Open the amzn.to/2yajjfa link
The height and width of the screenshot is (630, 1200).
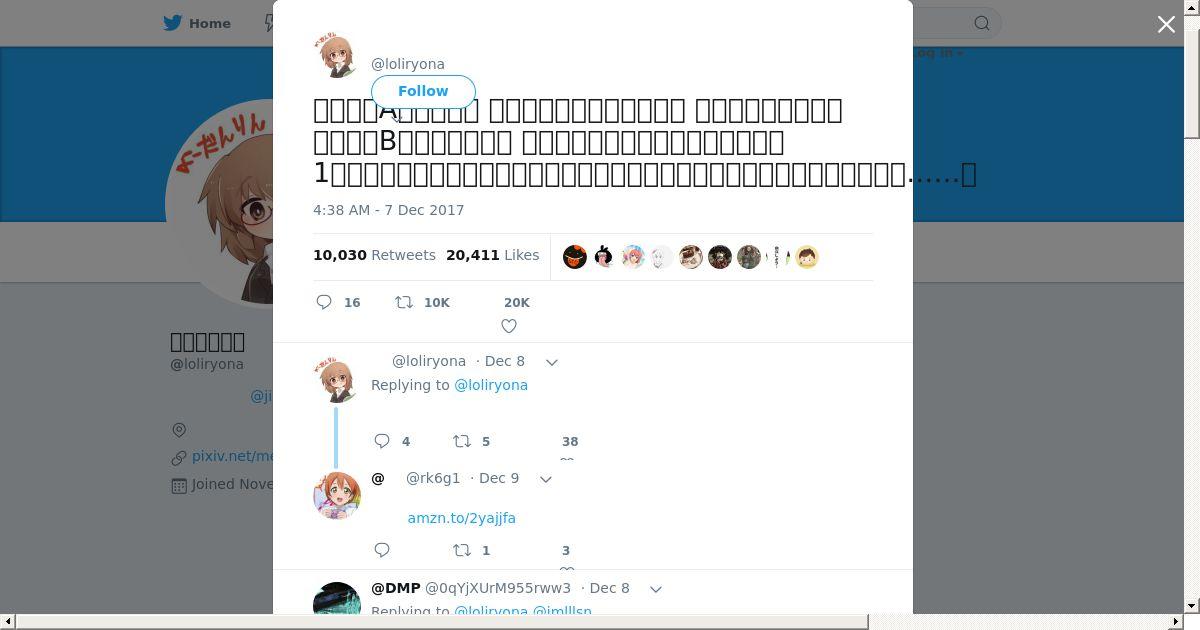[x=461, y=518]
